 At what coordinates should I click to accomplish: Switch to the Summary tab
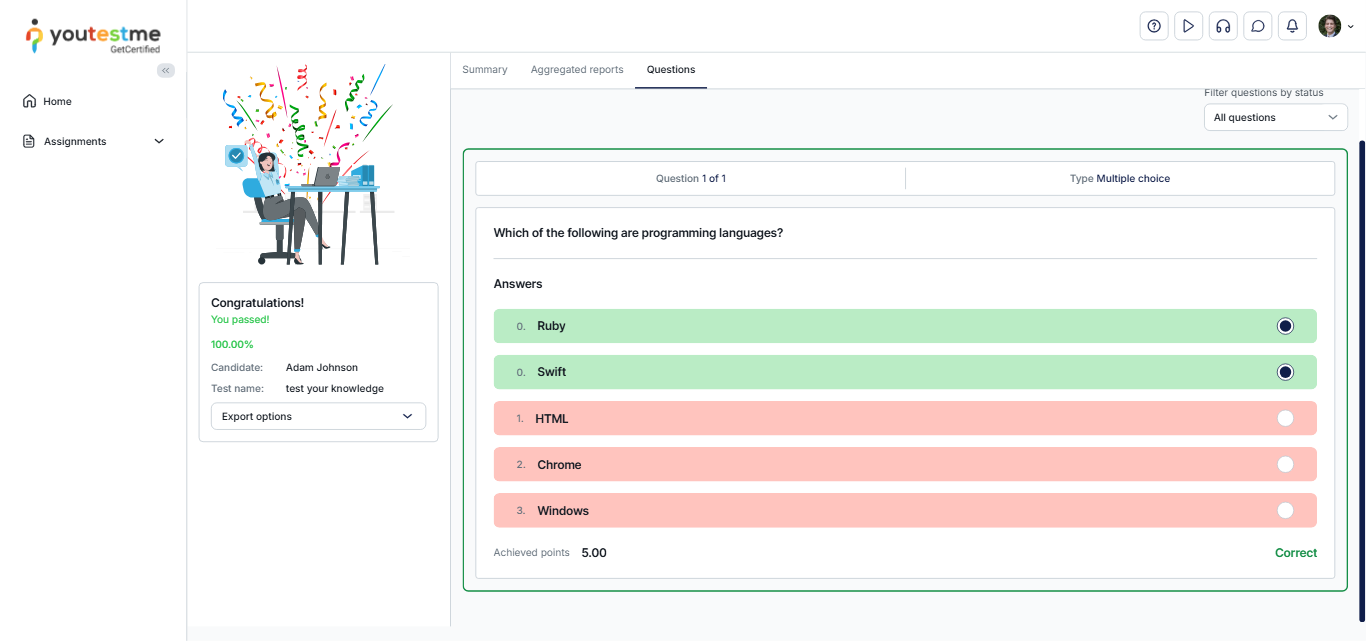coord(484,70)
